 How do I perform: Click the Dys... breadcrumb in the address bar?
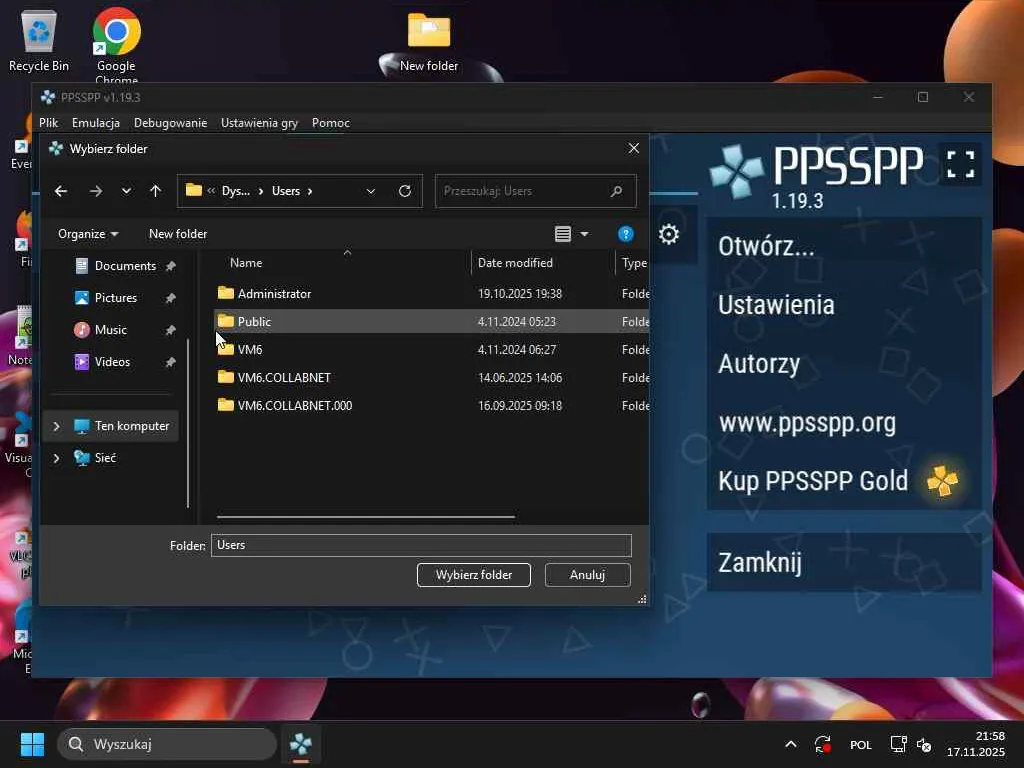236,191
